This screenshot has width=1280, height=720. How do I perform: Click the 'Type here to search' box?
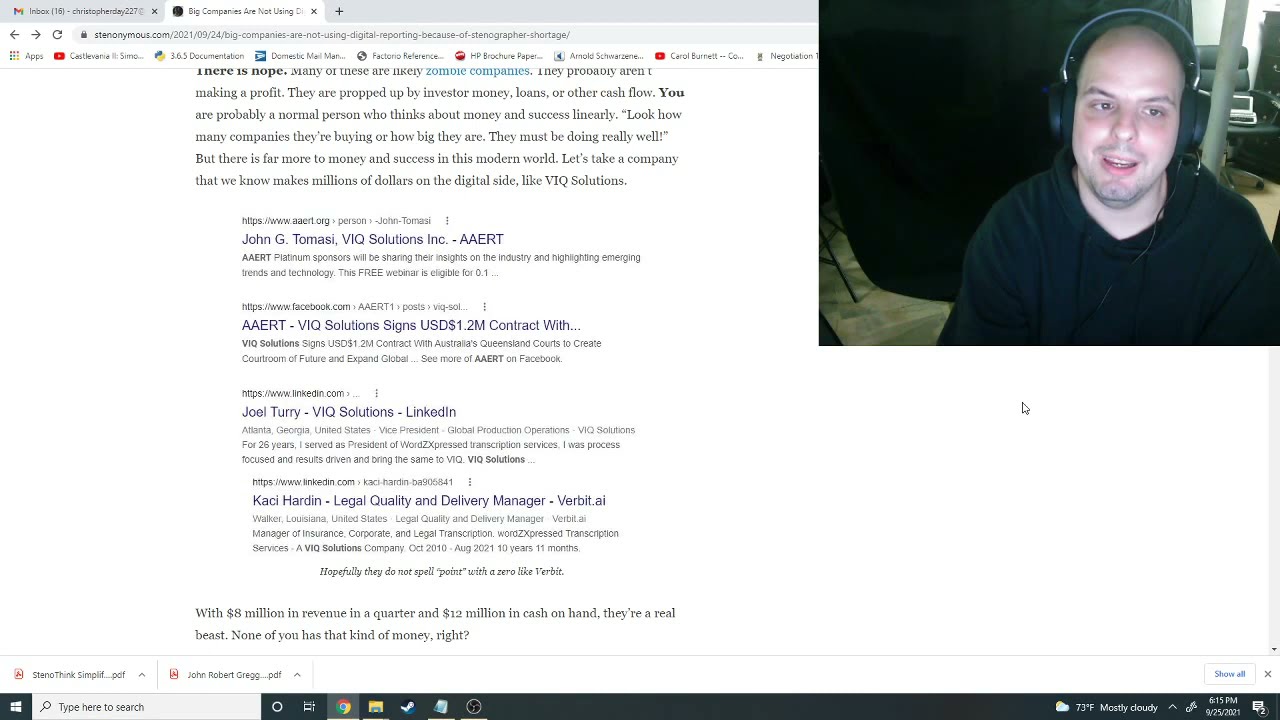(146, 707)
